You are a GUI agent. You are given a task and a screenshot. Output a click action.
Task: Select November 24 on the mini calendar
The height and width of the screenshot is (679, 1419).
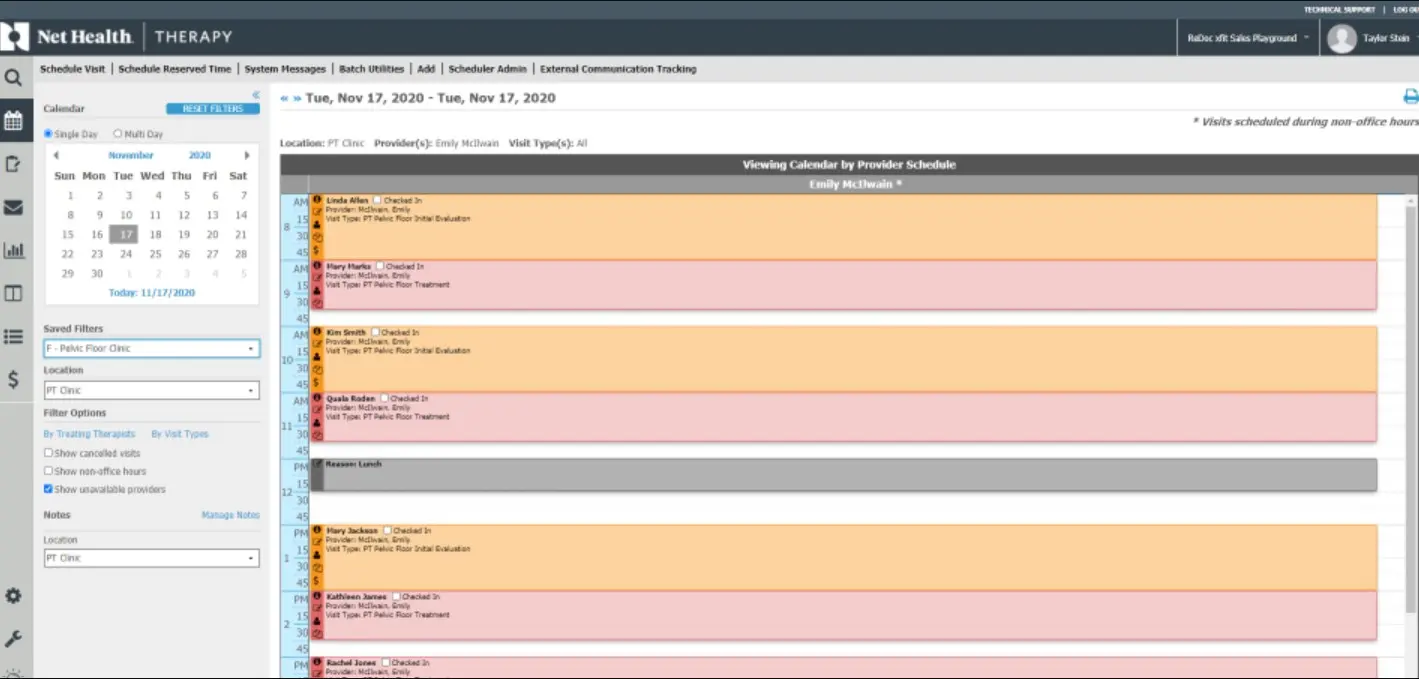(123, 253)
